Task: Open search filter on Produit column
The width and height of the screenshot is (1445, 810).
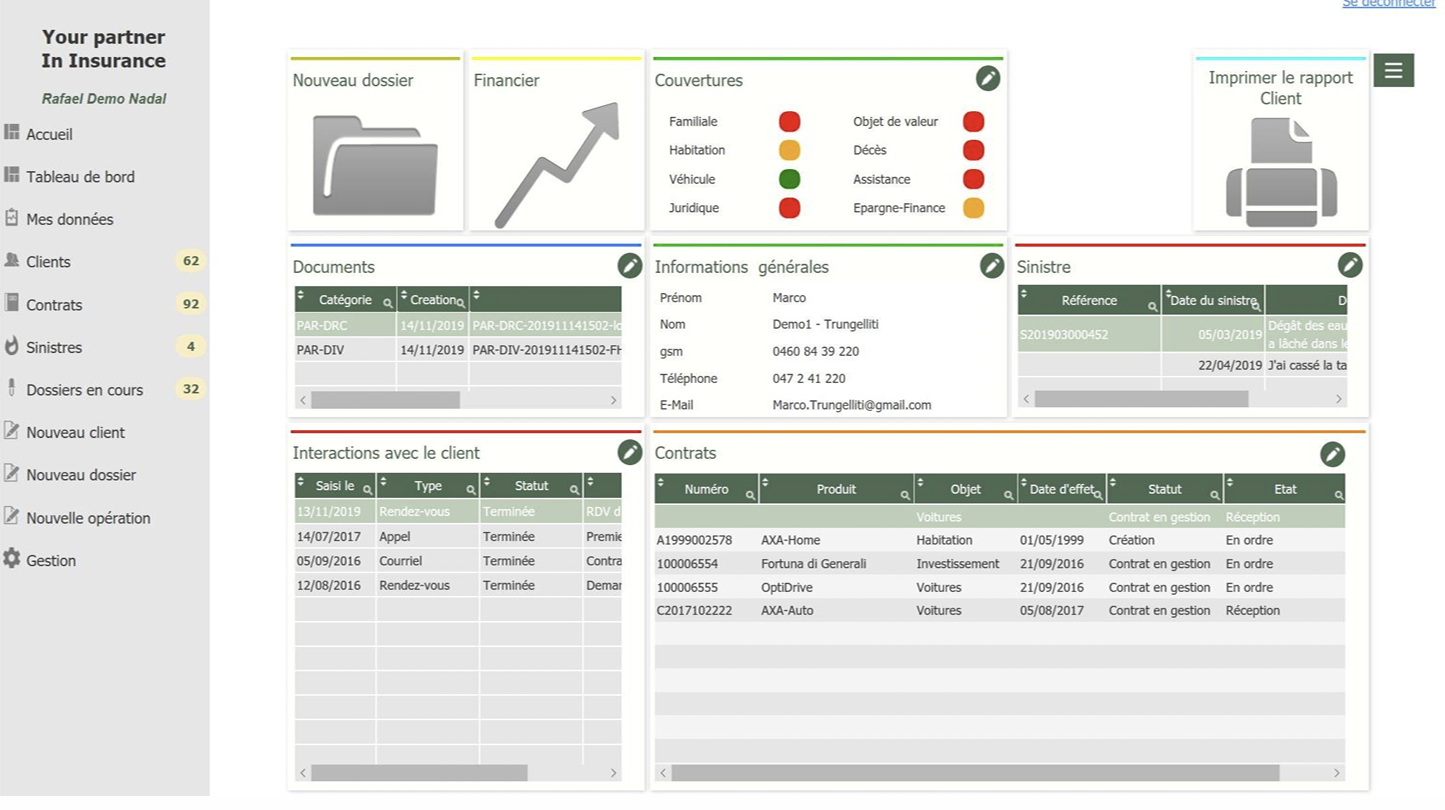Action: pos(904,495)
